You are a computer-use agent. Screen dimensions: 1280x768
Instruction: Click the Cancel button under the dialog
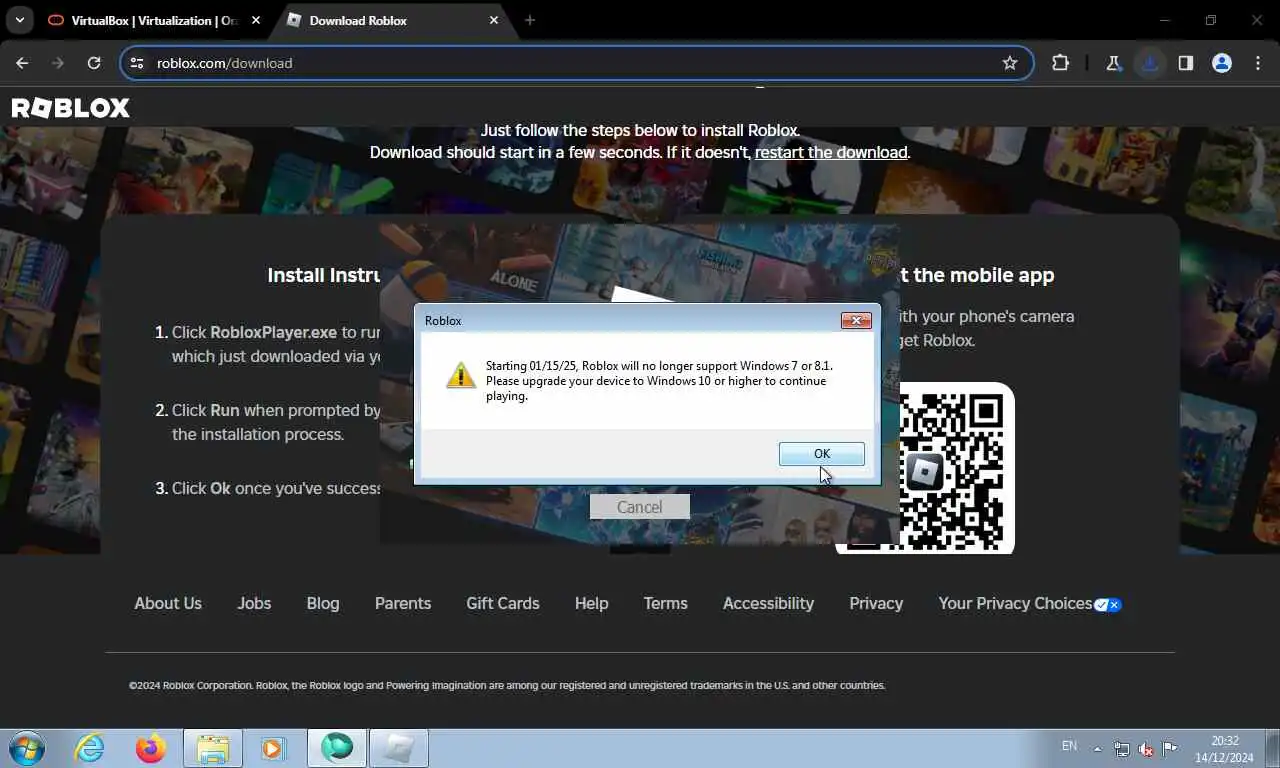coord(639,507)
